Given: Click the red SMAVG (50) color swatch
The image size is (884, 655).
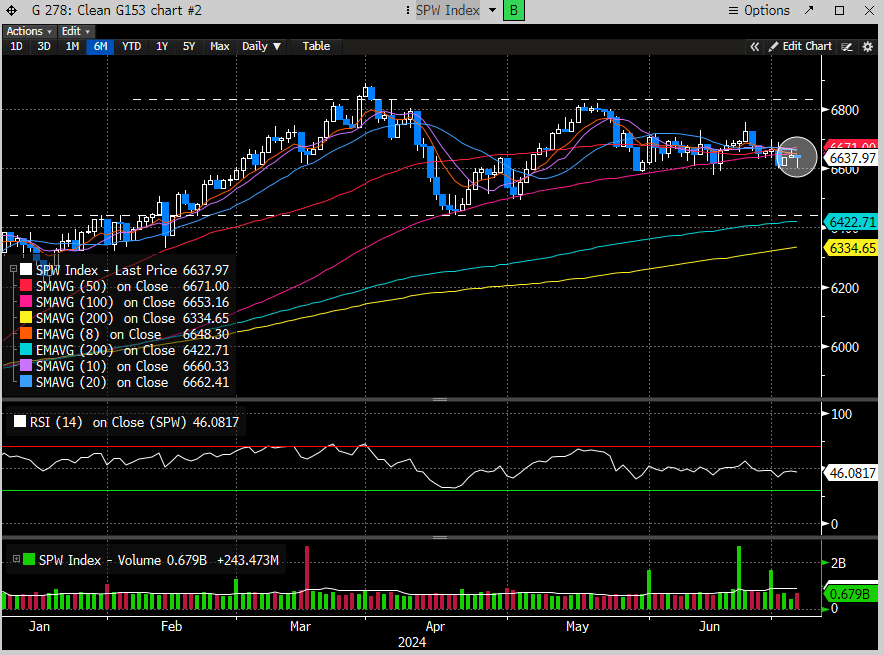Looking at the screenshot, I should (x=26, y=286).
